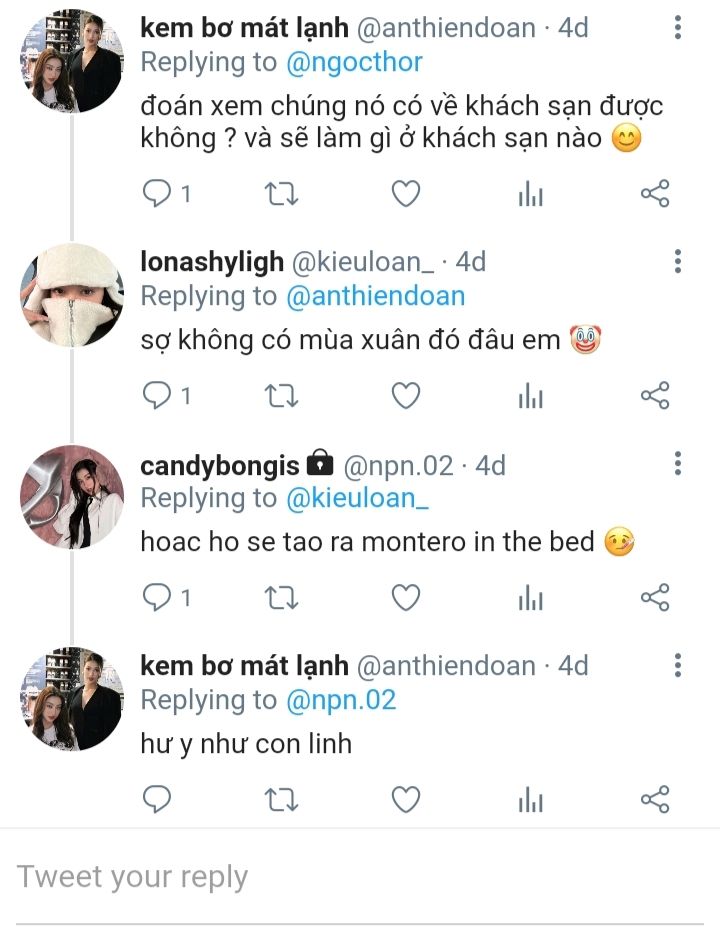This screenshot has height=936, width=720.
Task: Open candybongis profile picture
Action: point(72,497)
